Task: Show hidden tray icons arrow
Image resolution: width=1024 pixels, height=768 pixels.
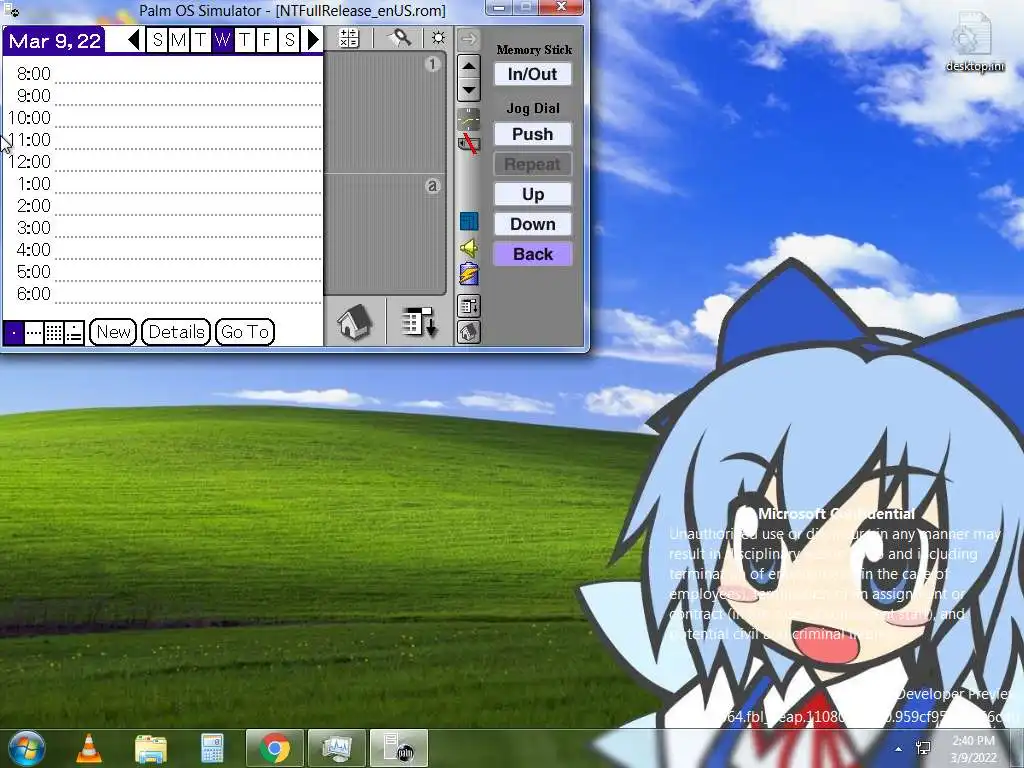Action: point(899,749)
